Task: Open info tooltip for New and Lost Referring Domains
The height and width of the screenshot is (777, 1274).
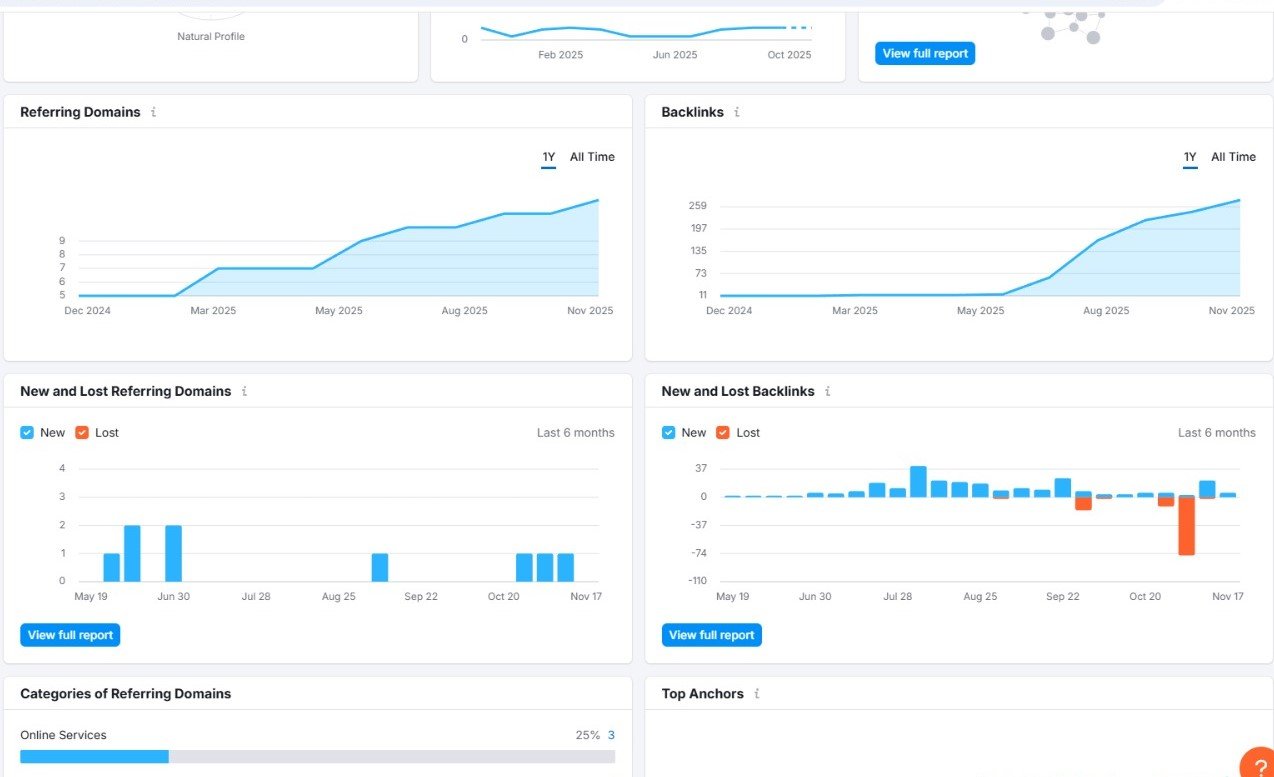Action: coord(244,391)
